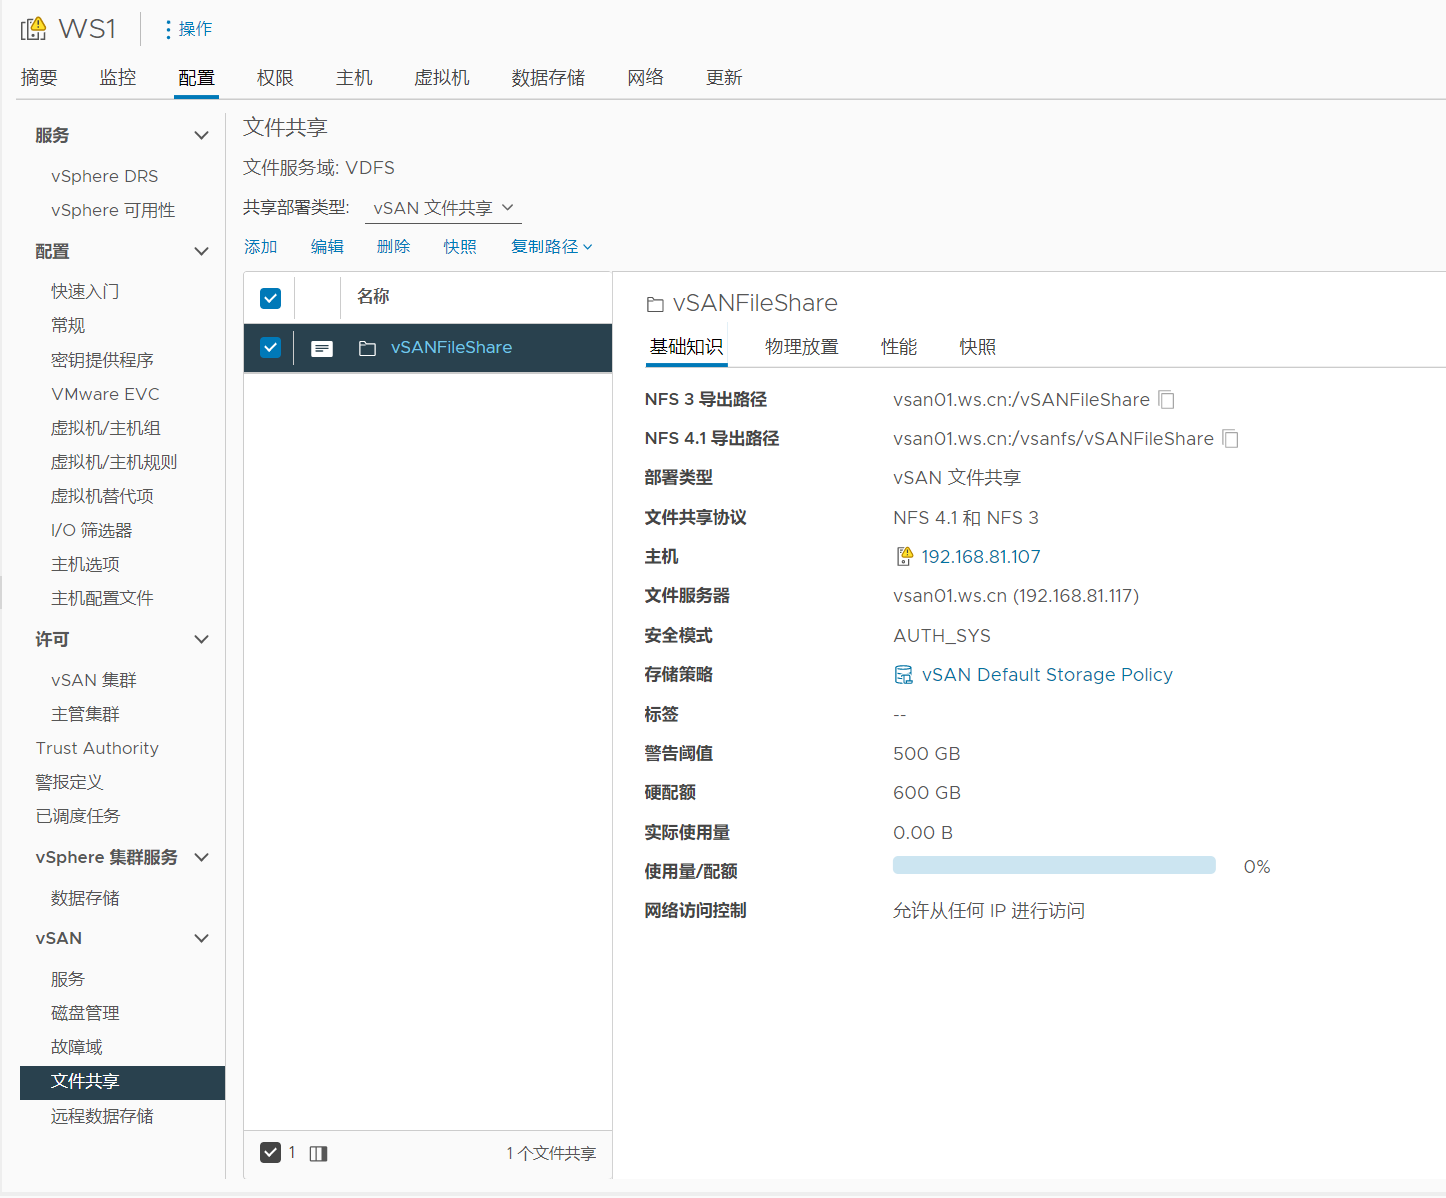Open the vSANFileShare row details icon

(x=322, y=348)
